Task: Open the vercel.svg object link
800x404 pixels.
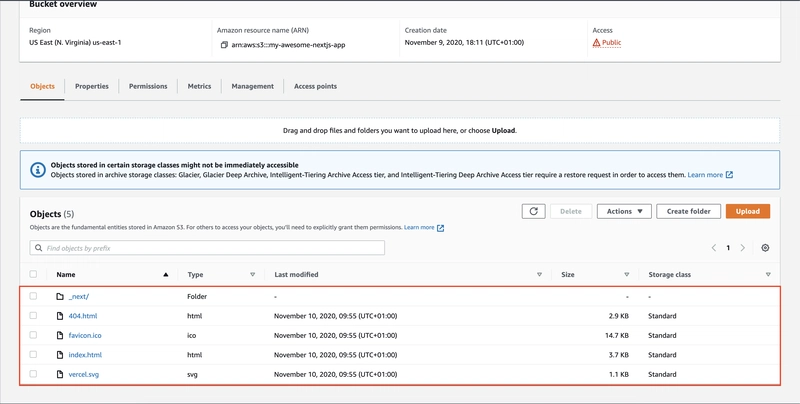Action: click(x=84, y=374)
